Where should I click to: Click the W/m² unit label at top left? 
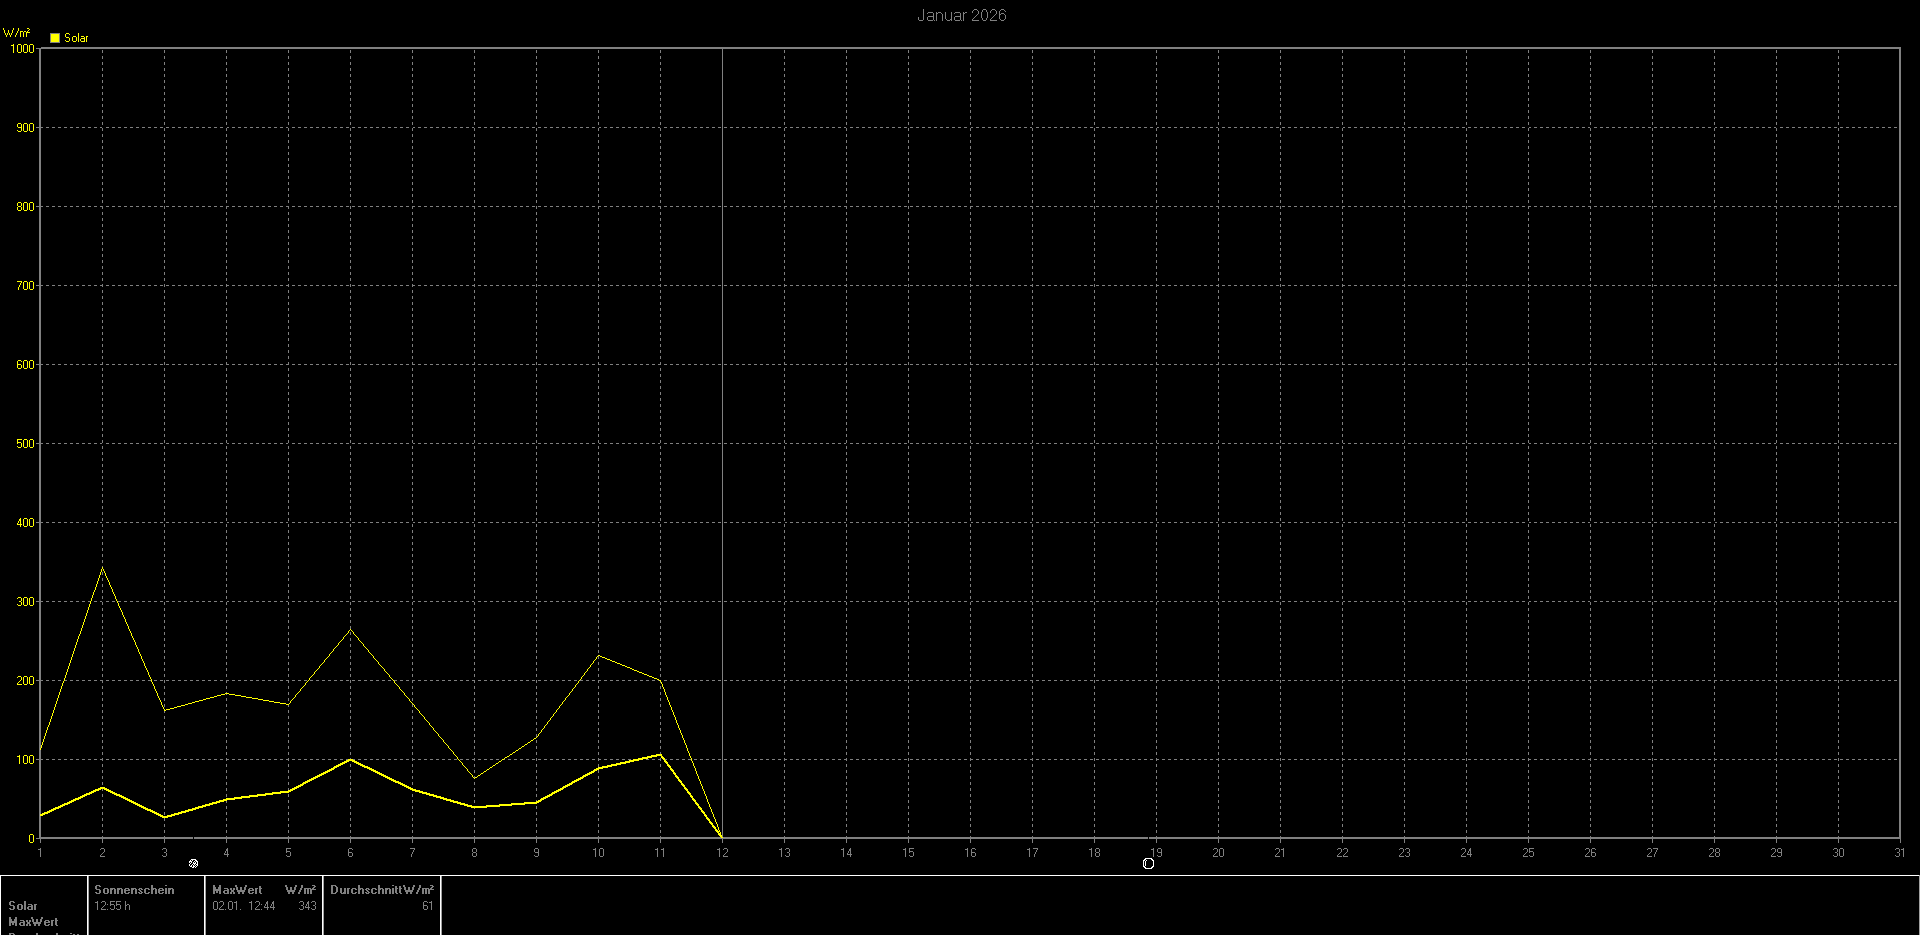[x=17, y=33]
